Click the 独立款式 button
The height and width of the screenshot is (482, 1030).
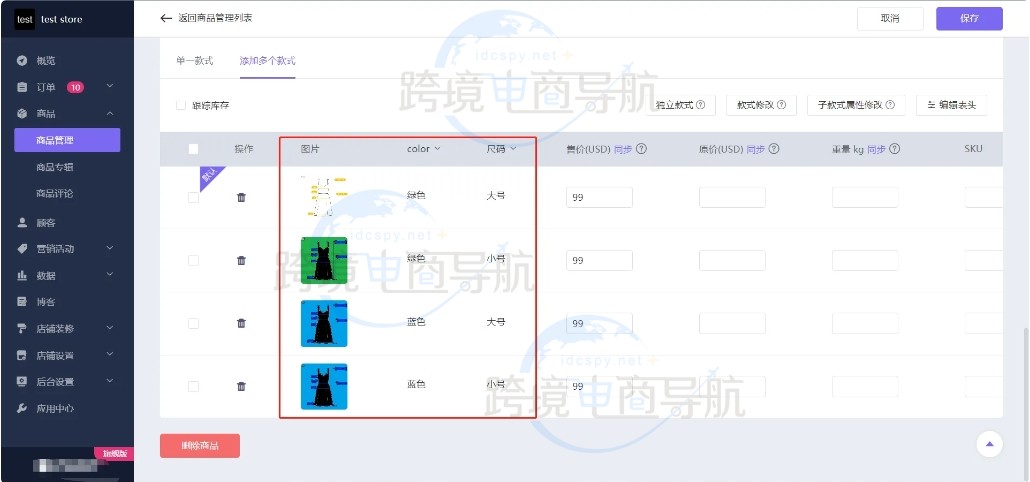coord(680,105)
